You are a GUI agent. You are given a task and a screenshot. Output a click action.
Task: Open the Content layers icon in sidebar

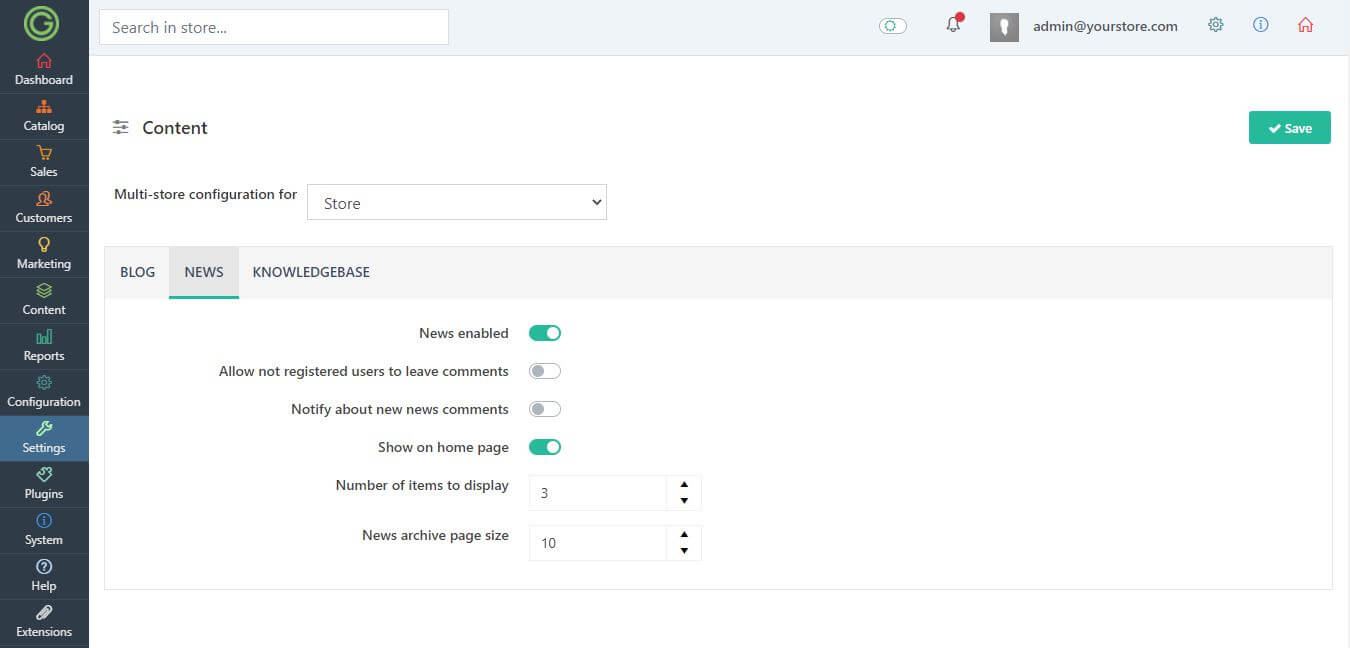pyautogui.click(x=44, y=291)
